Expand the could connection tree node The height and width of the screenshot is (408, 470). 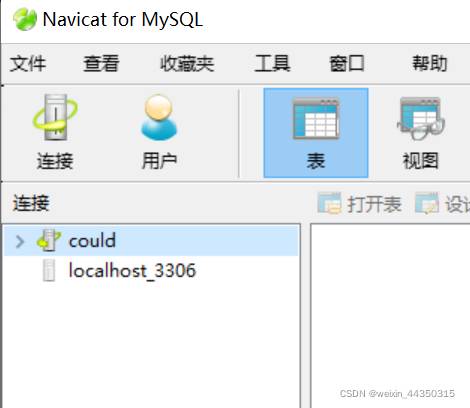pyautogui.click(x=20, y=241)
